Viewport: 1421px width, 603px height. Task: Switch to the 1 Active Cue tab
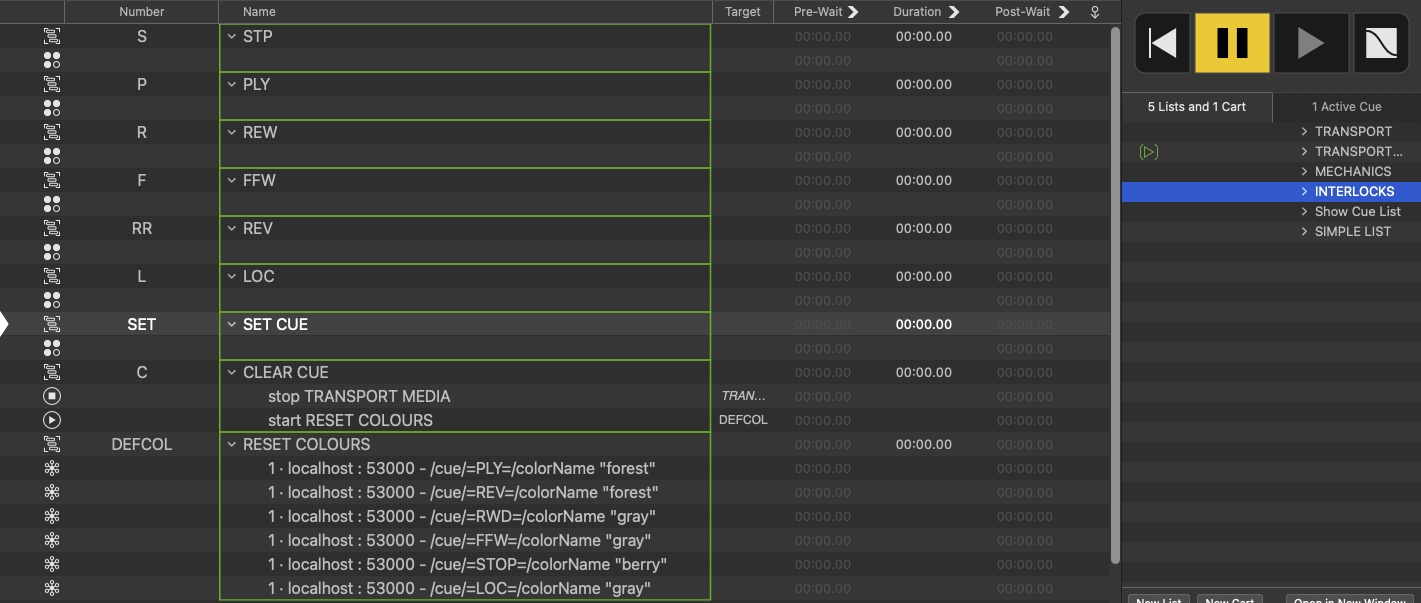coord(1346,107)
